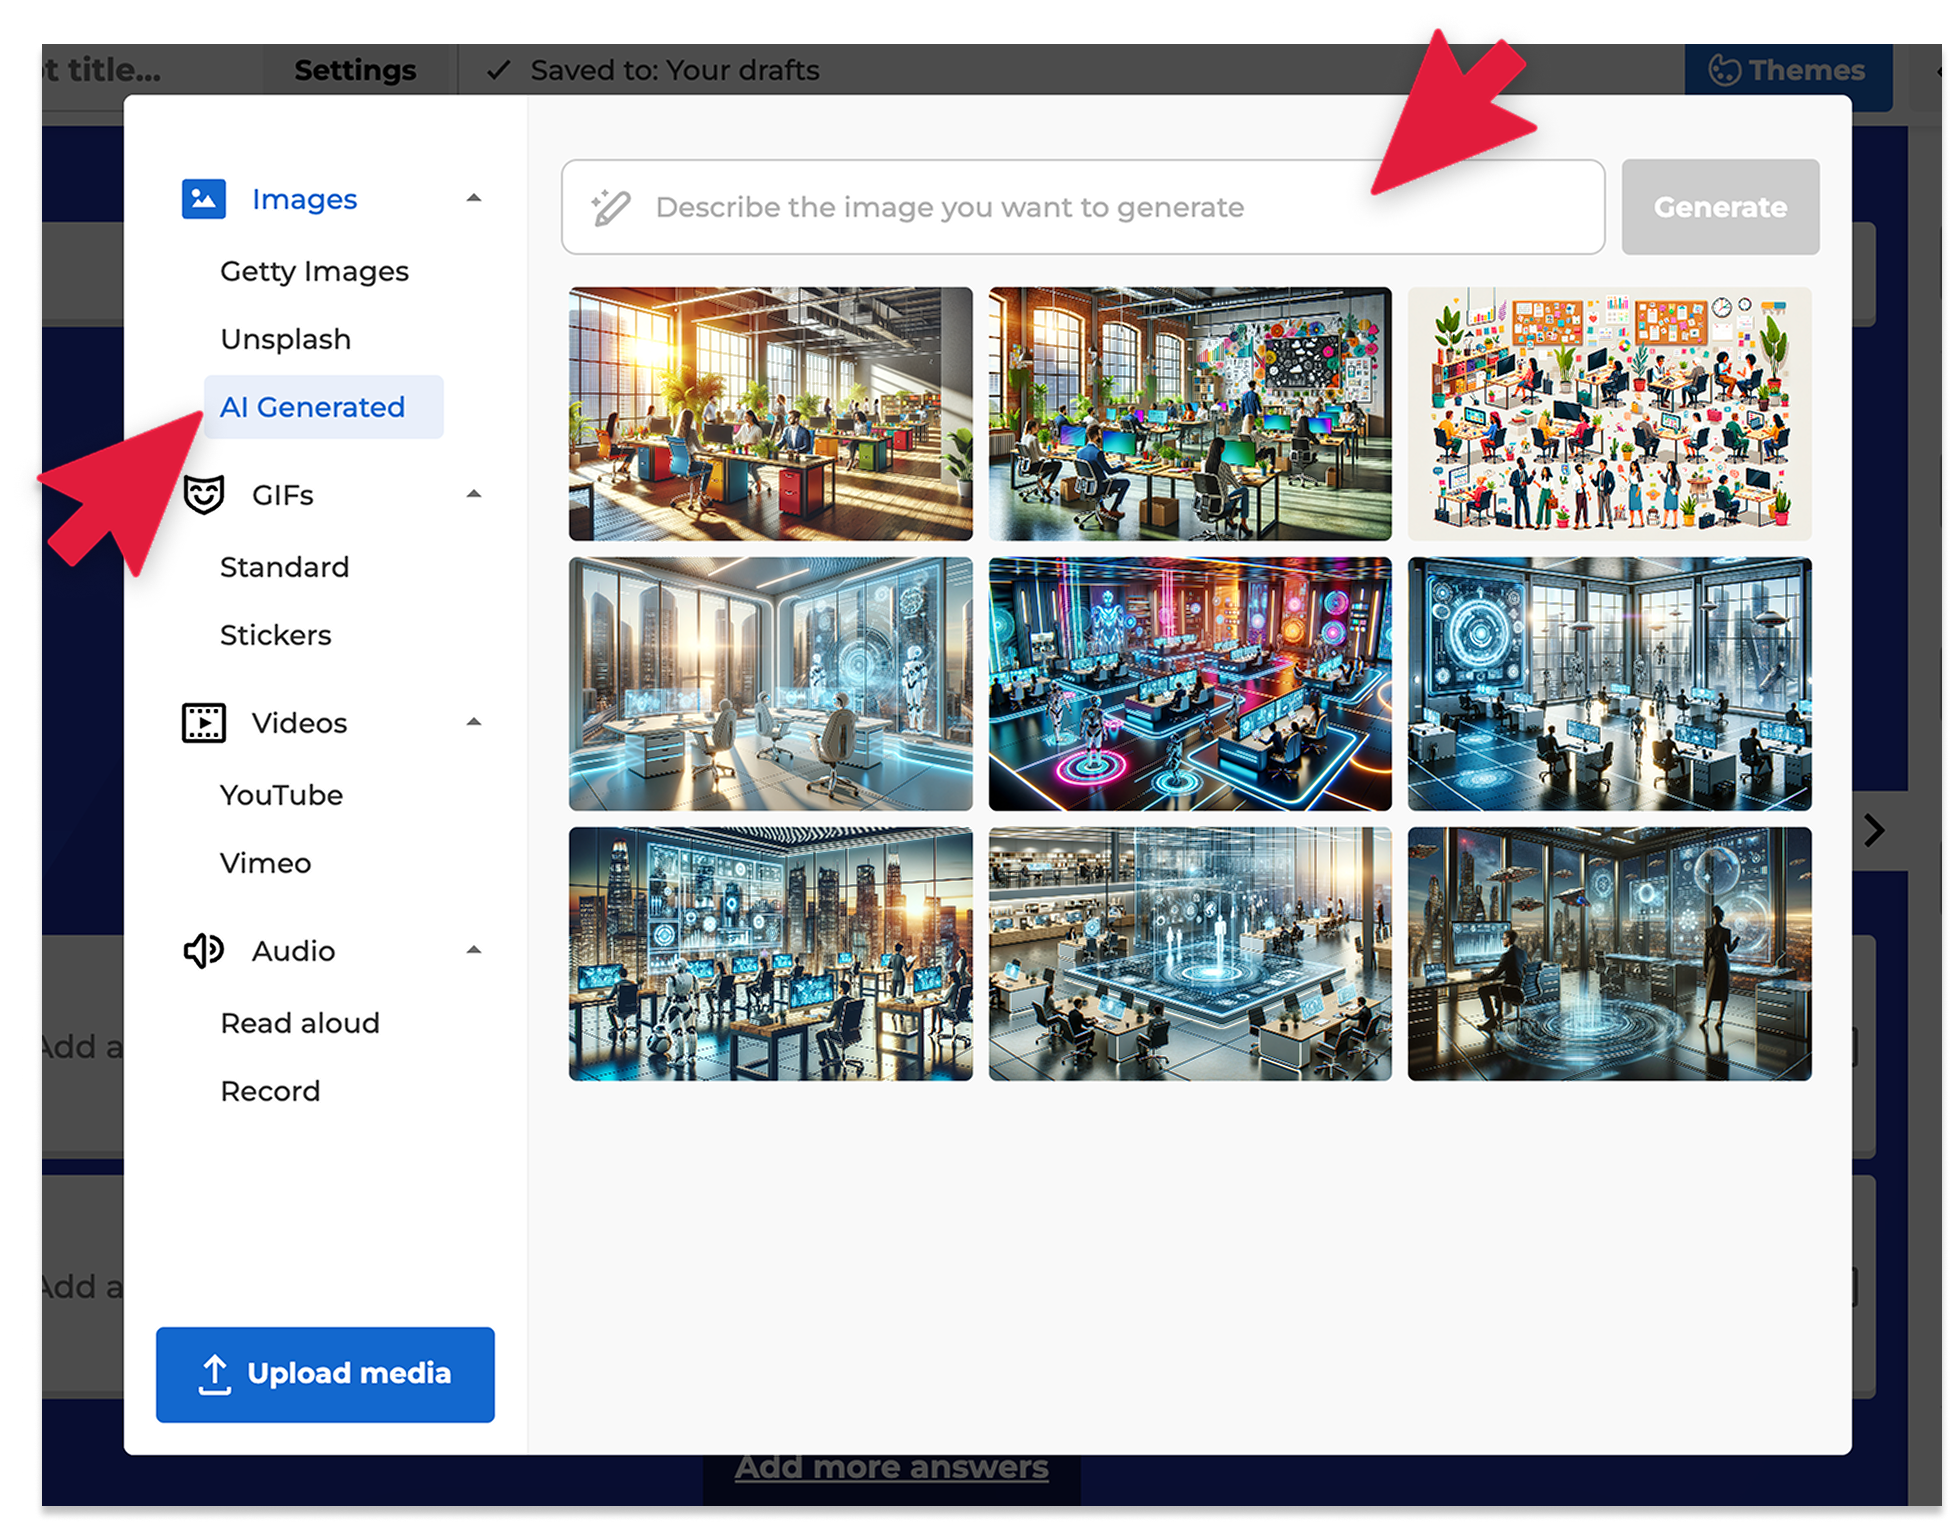1950x1522 pixels.
Task: Select the blue holographic circle office thumbnail
Action: pos(1609,684)
